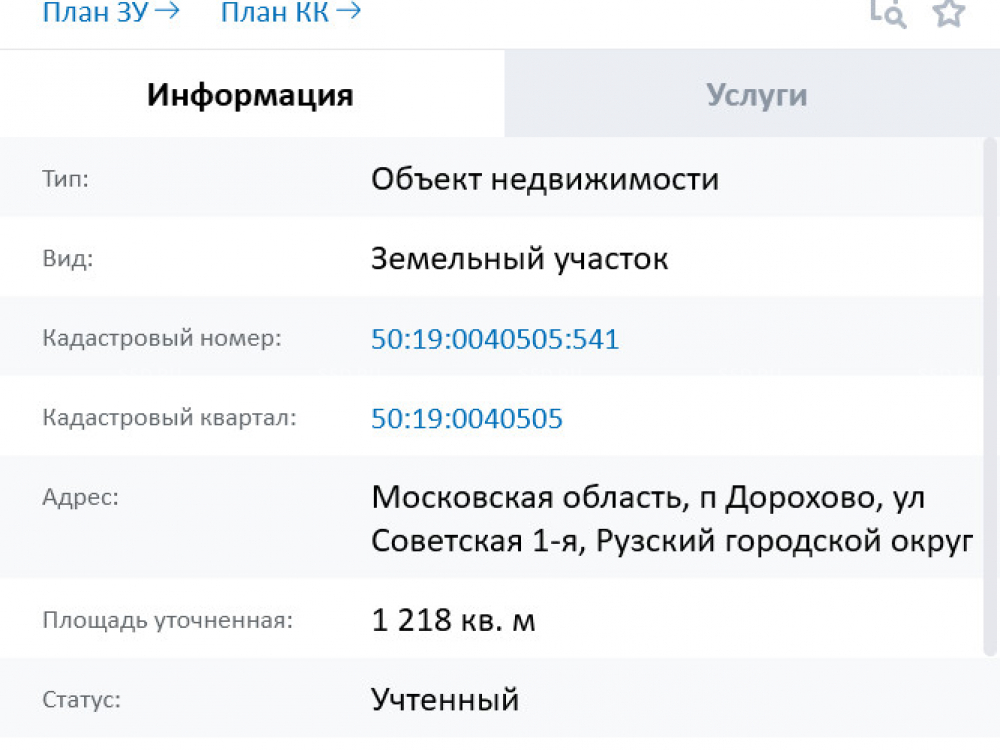Select the Учтенный status value

[445, 699]
